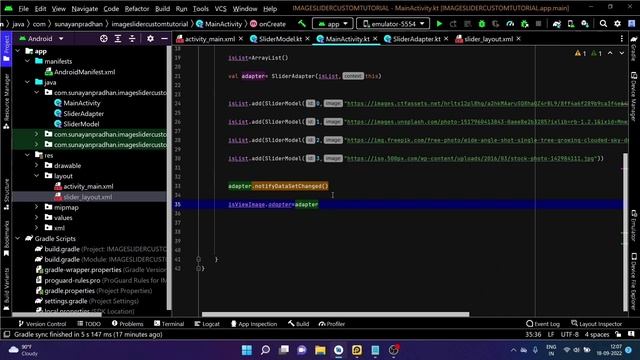Open Device File Explorer side panel

[x=634, y=281]
